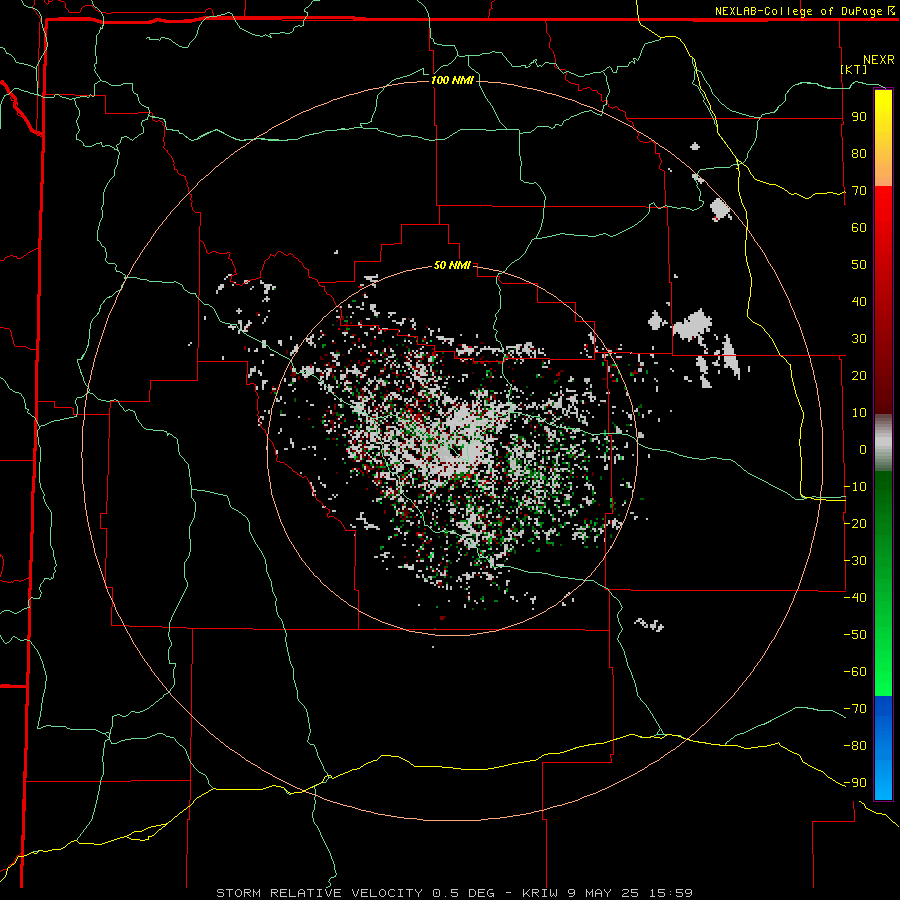Image resolution: width=900 pixels, height=900 pixels.
Task: Click the -60 value on the velocity scale
Action: coord(855,672)
